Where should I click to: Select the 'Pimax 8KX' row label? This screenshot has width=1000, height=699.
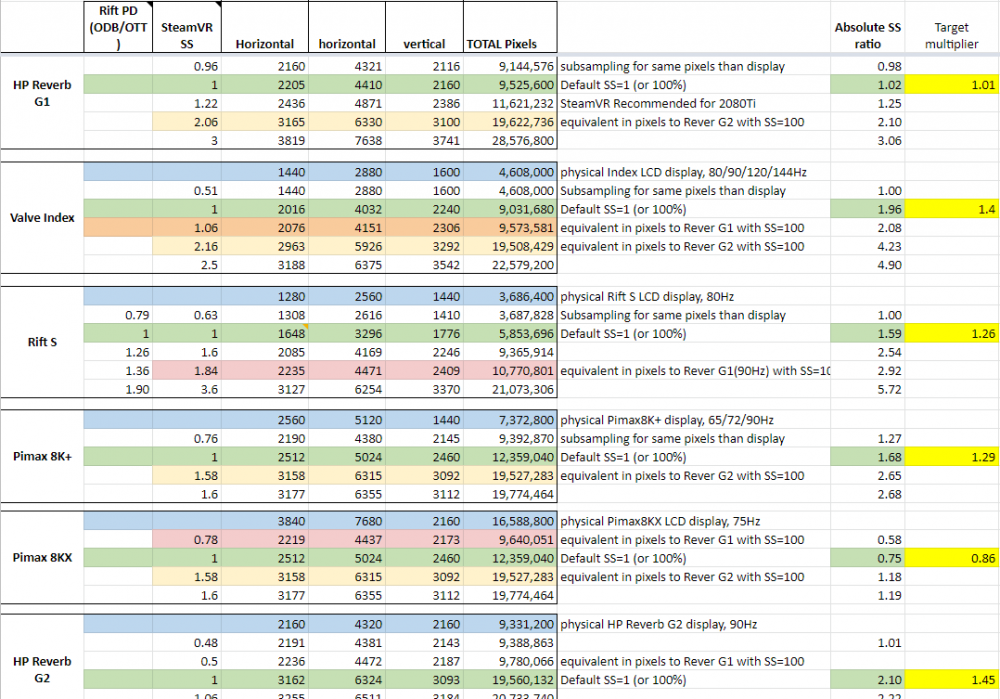pos(42,557)
